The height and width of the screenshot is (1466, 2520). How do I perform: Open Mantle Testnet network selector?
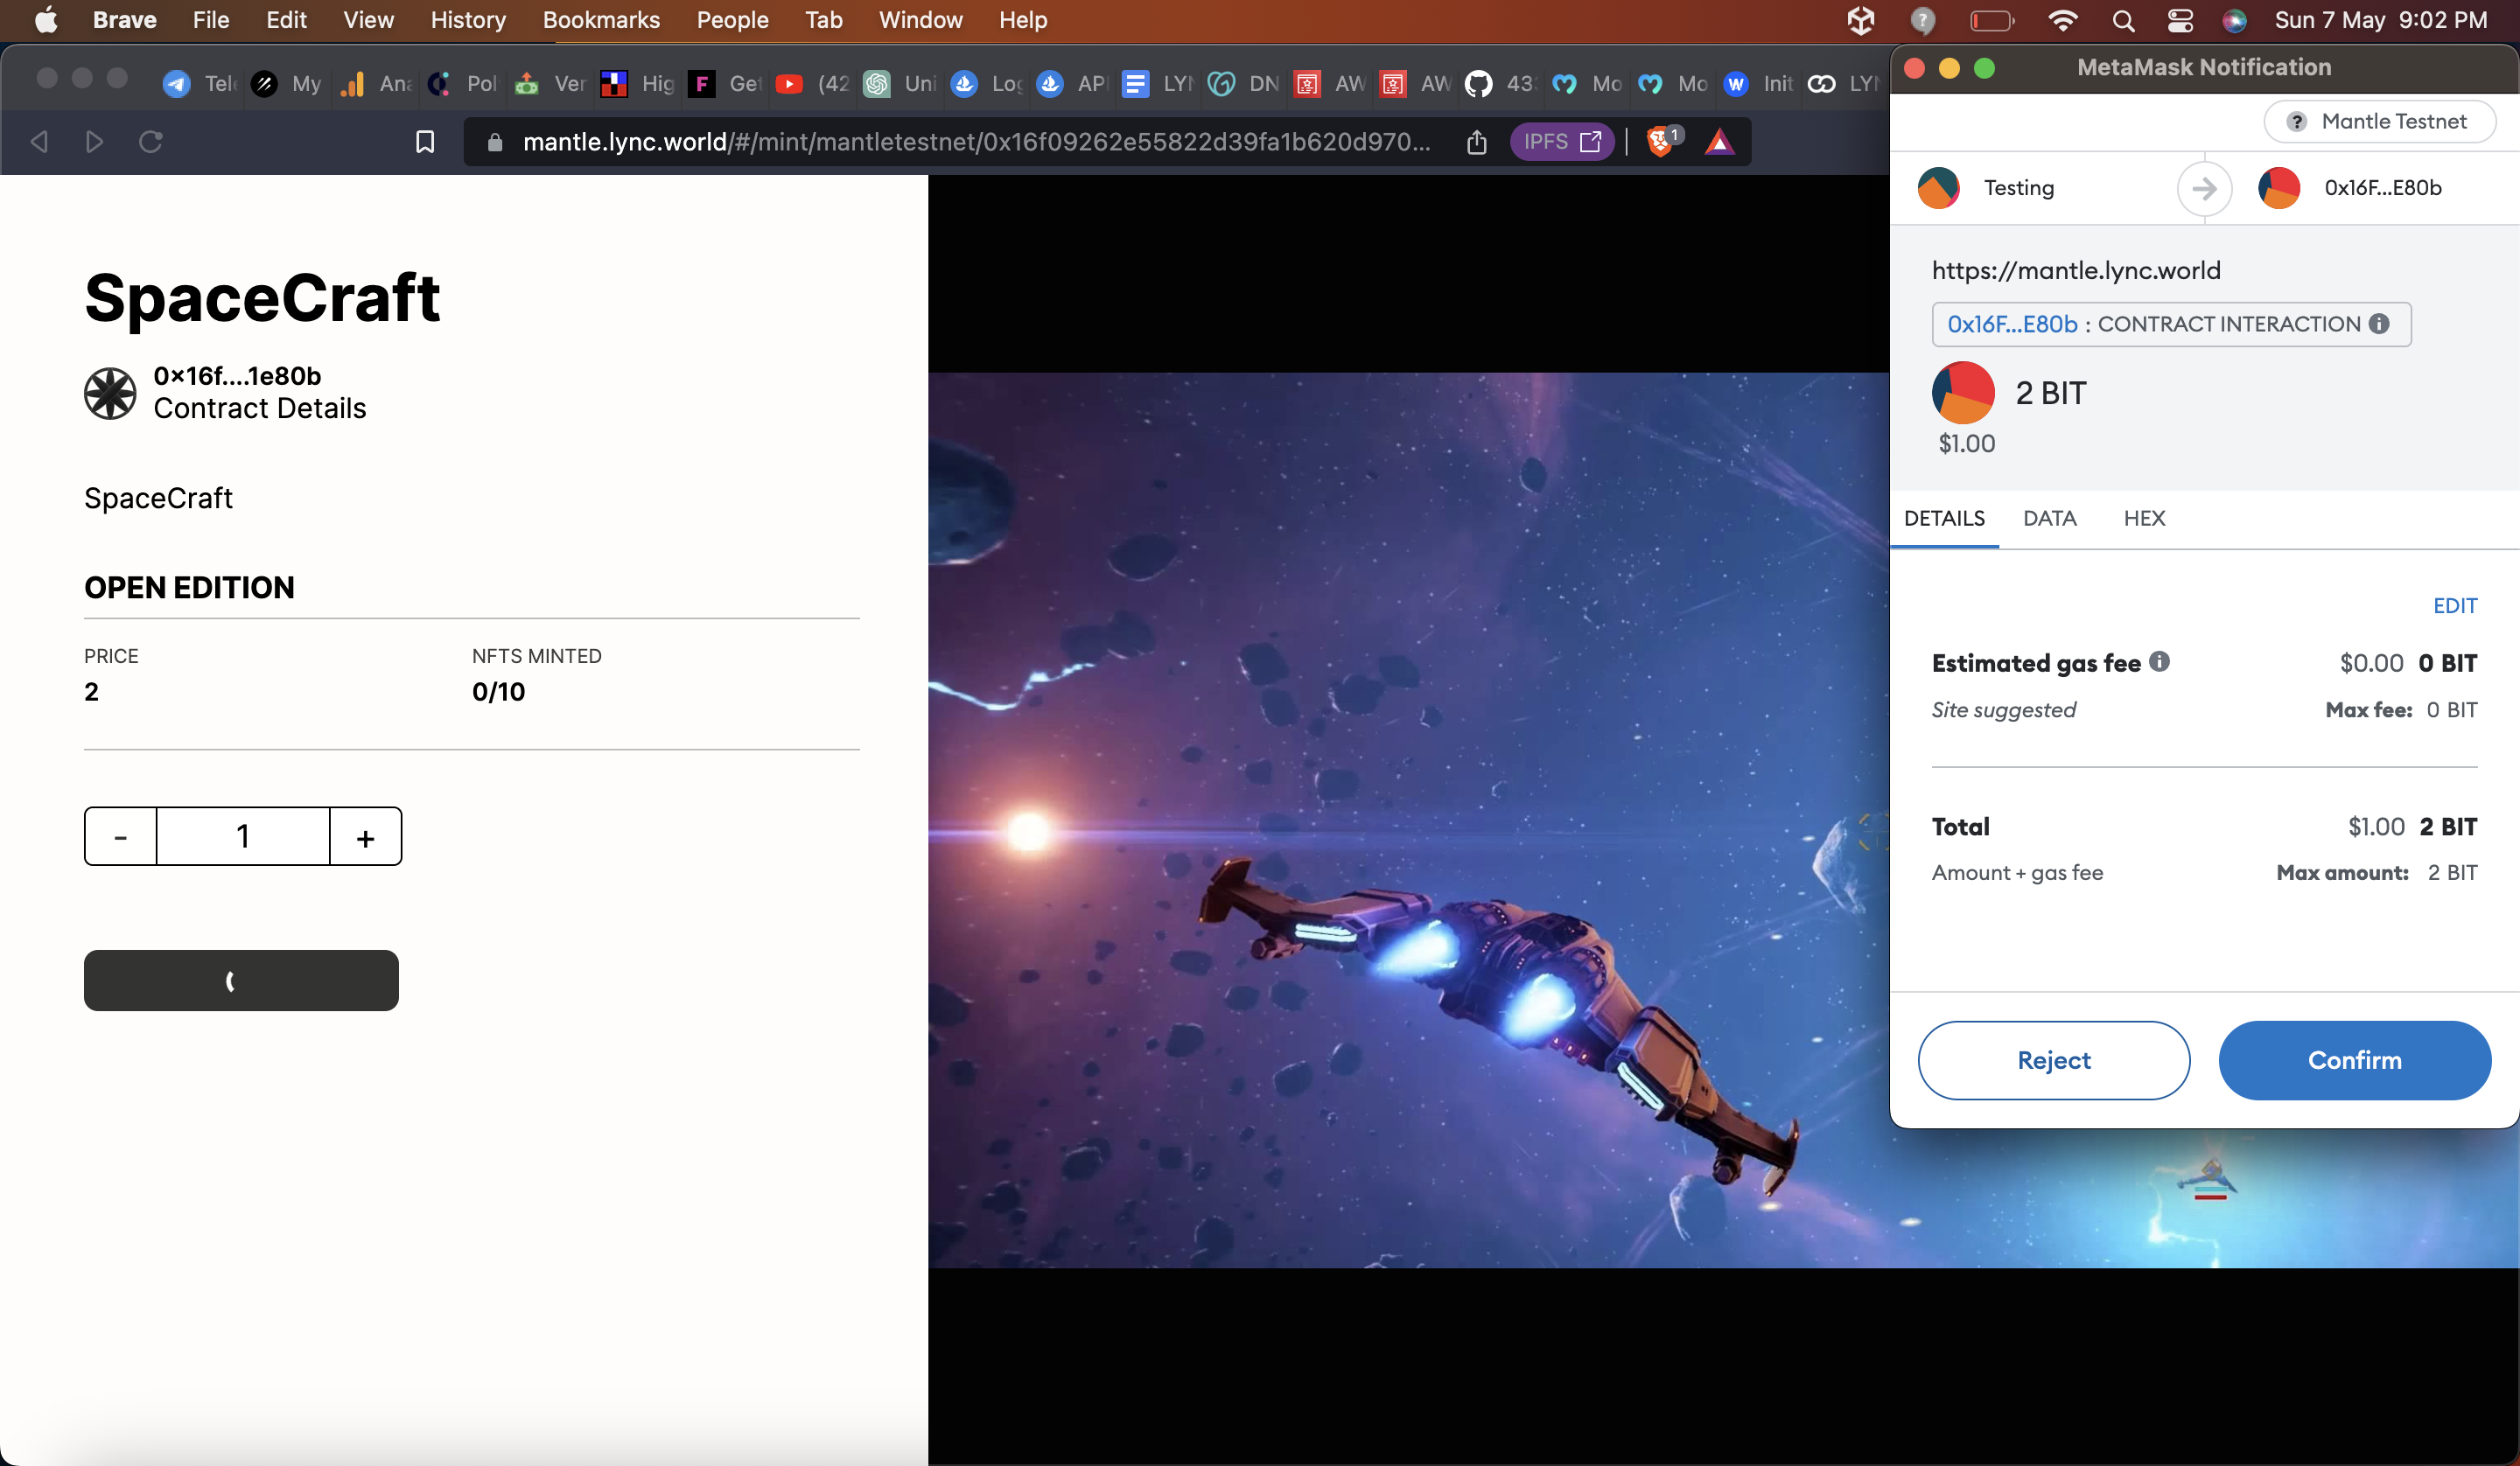pos(2379,121)
